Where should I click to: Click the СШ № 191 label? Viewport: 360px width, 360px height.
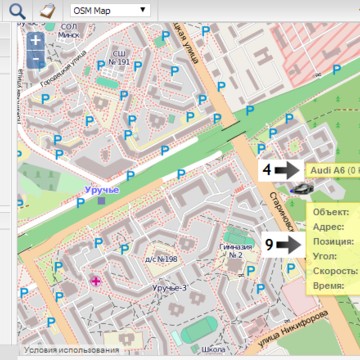click(x=119, y=58)
